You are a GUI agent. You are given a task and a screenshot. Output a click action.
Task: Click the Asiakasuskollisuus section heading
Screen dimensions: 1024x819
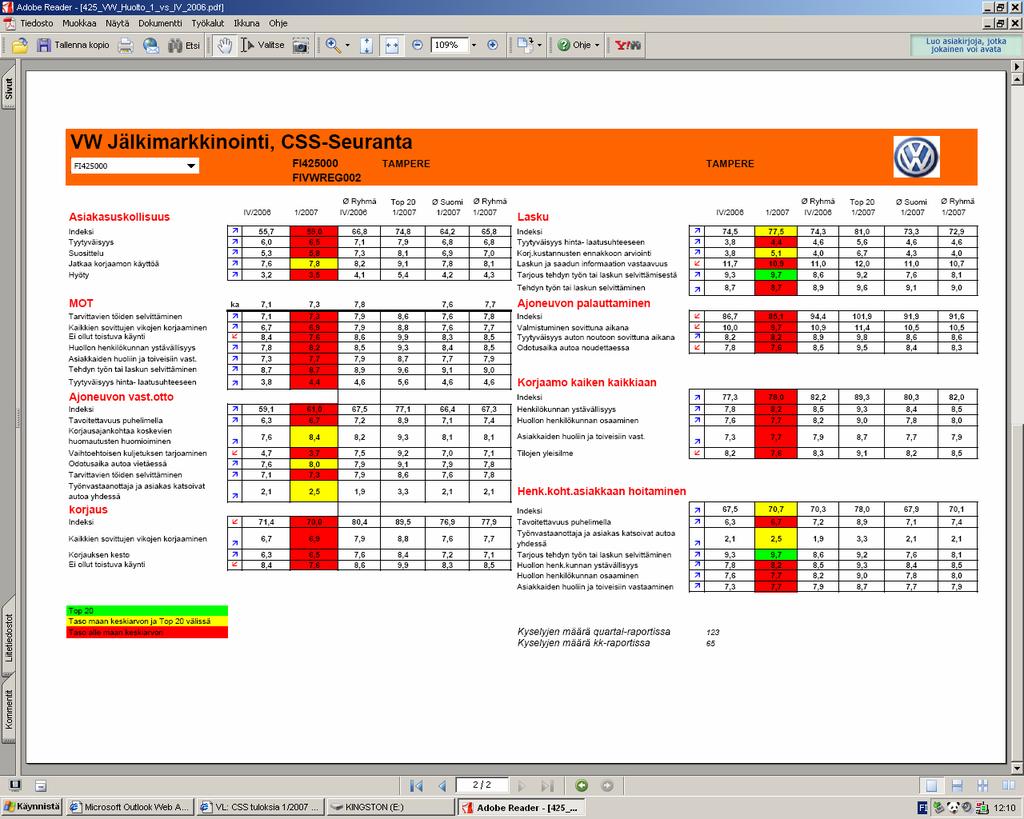tap(119, 217)
